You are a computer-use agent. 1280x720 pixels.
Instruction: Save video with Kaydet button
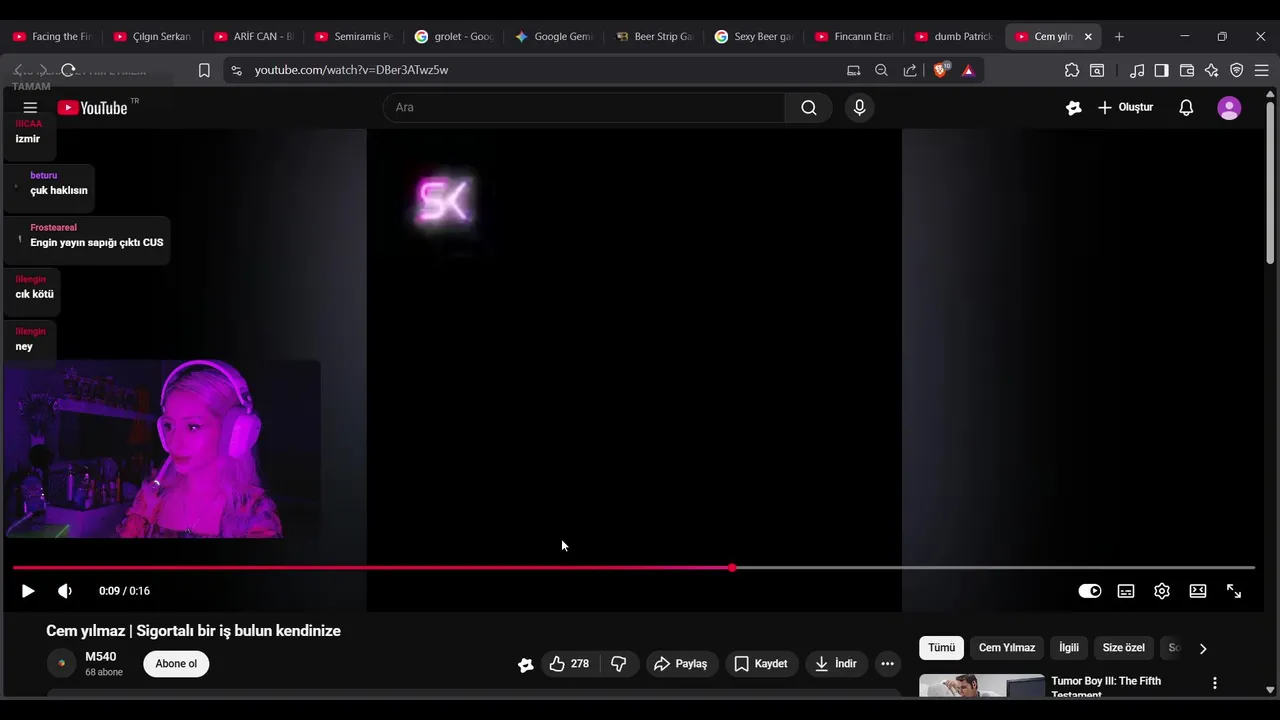[761, 664]
